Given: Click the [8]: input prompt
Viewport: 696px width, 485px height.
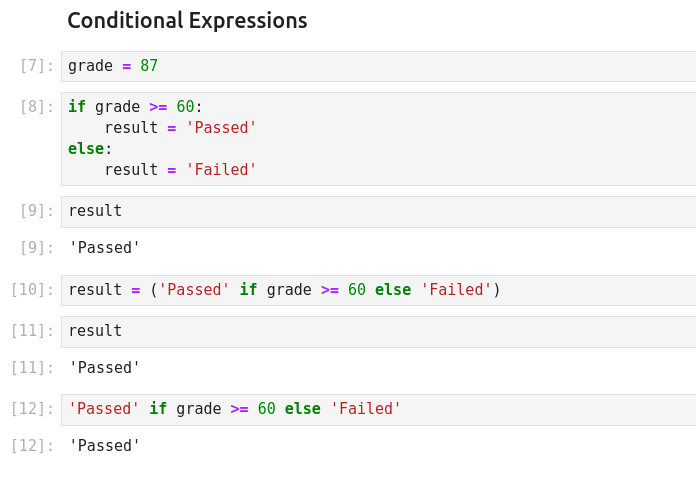Looking at the screenshot, I should point(37,107).
